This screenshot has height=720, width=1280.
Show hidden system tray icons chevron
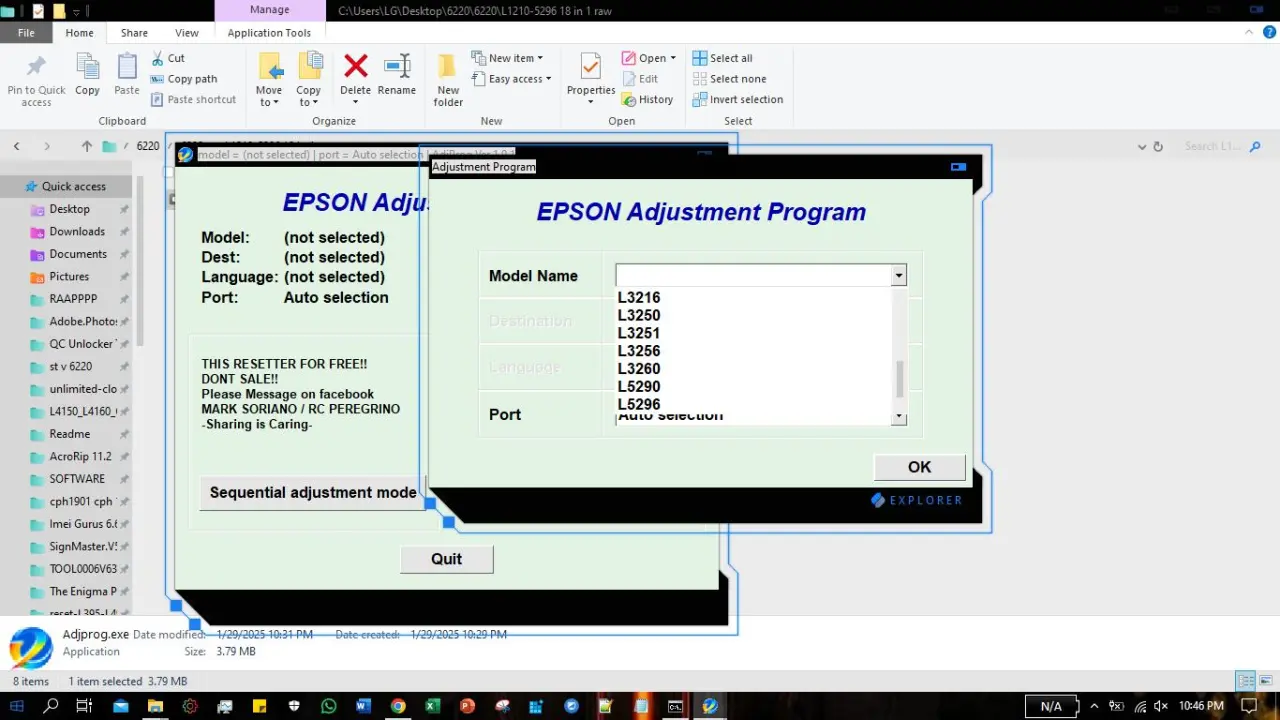(x=1094, y=706)
